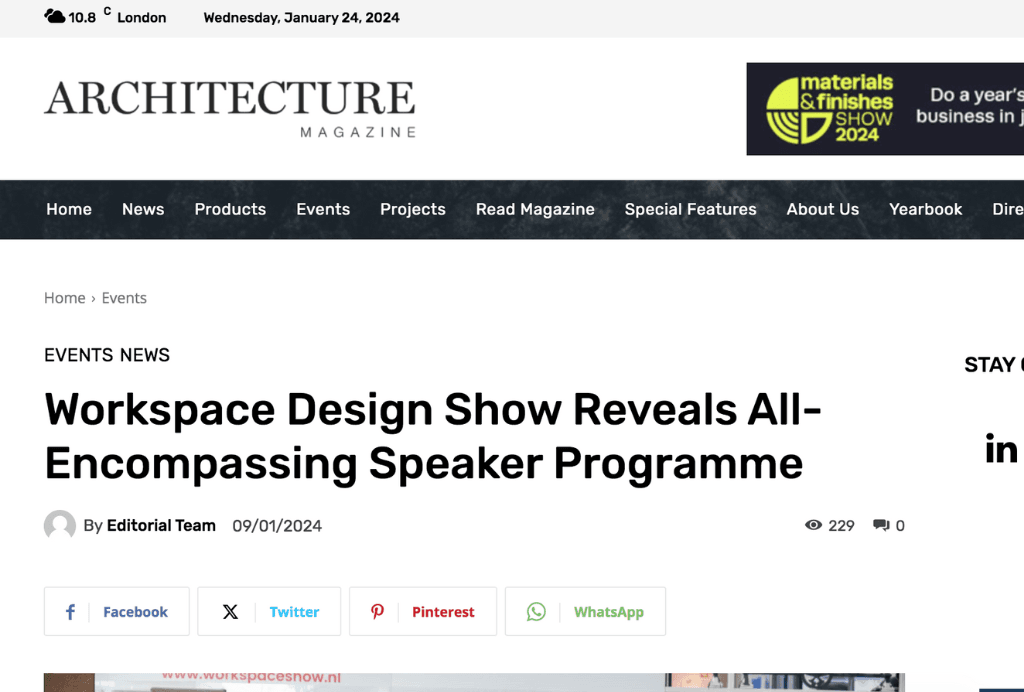Open the News navigation item
This screenshot has height=692, width=1024.
[143, 209]
